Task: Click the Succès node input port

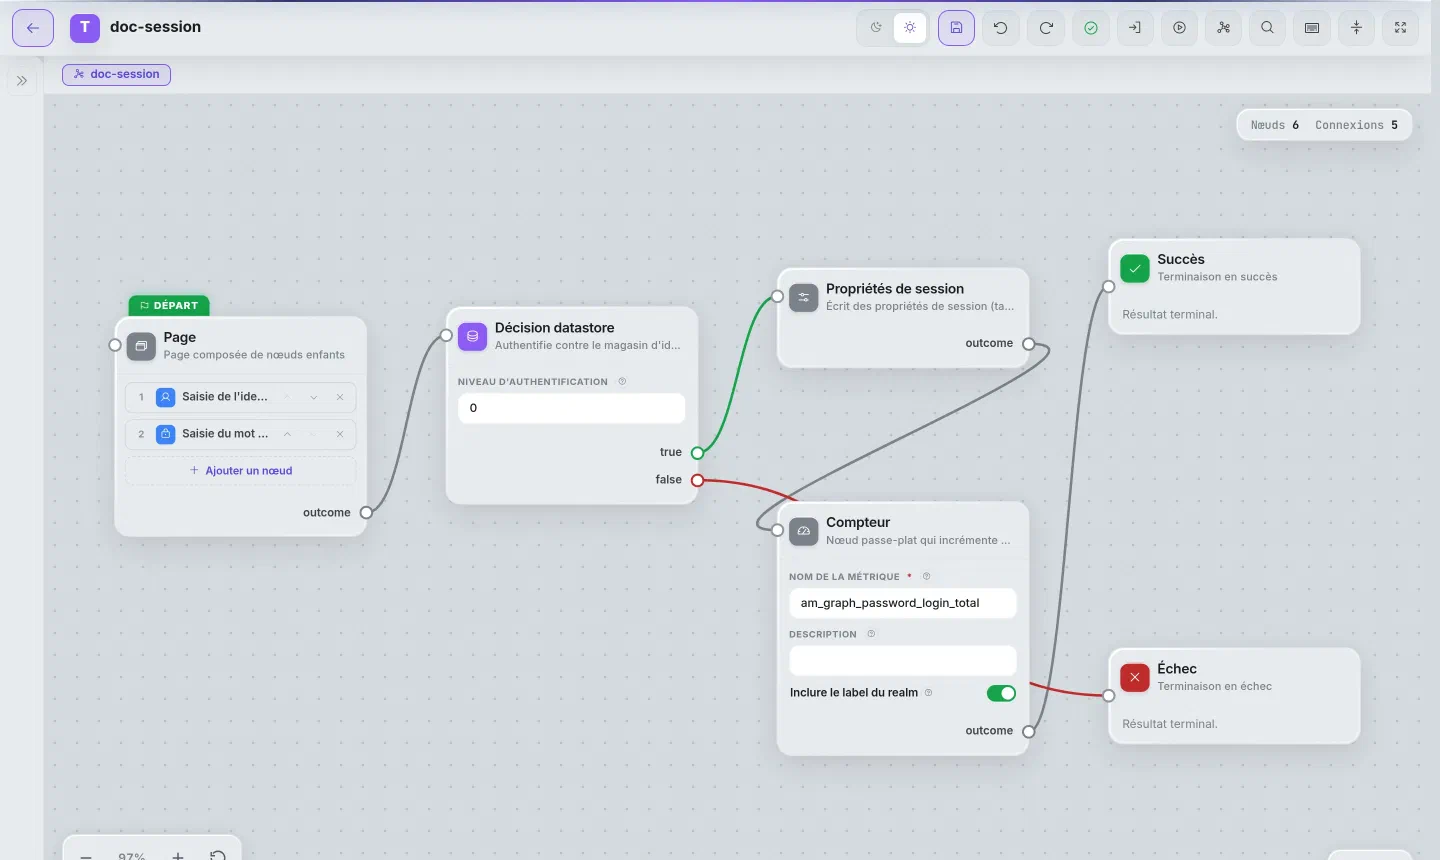Action: [1108, 286]
